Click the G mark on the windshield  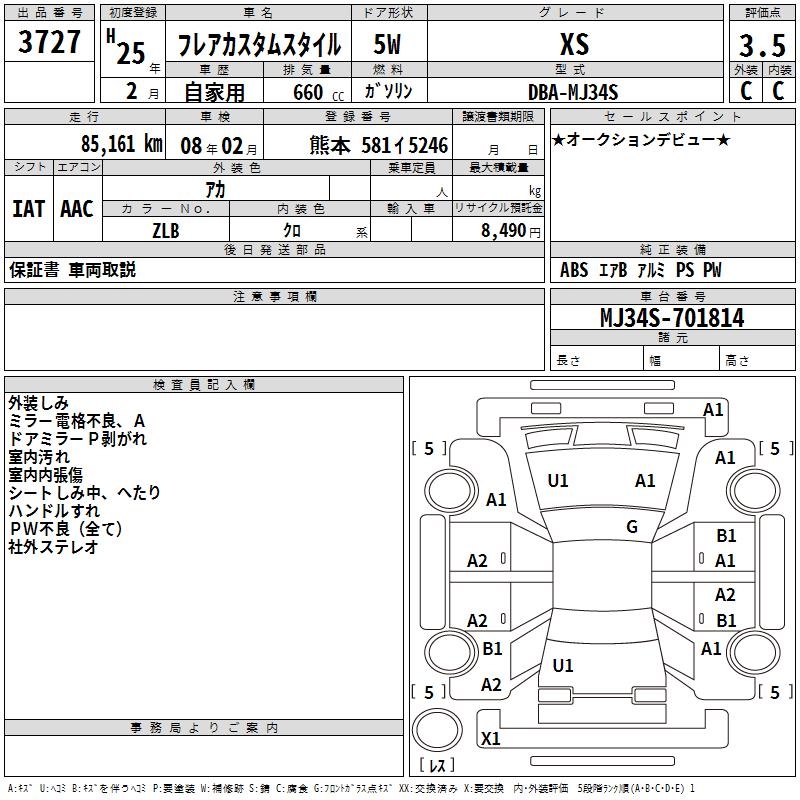tap(632, 527)
